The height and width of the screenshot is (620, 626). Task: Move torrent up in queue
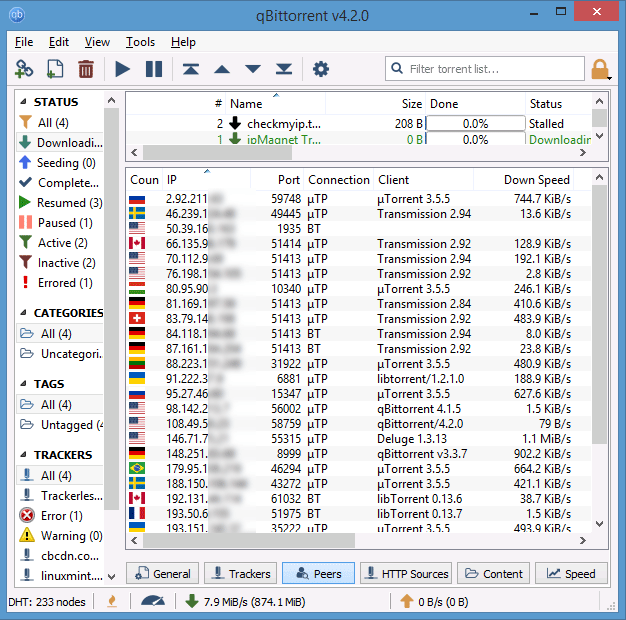pyautogui.click(x=222, y=69)
